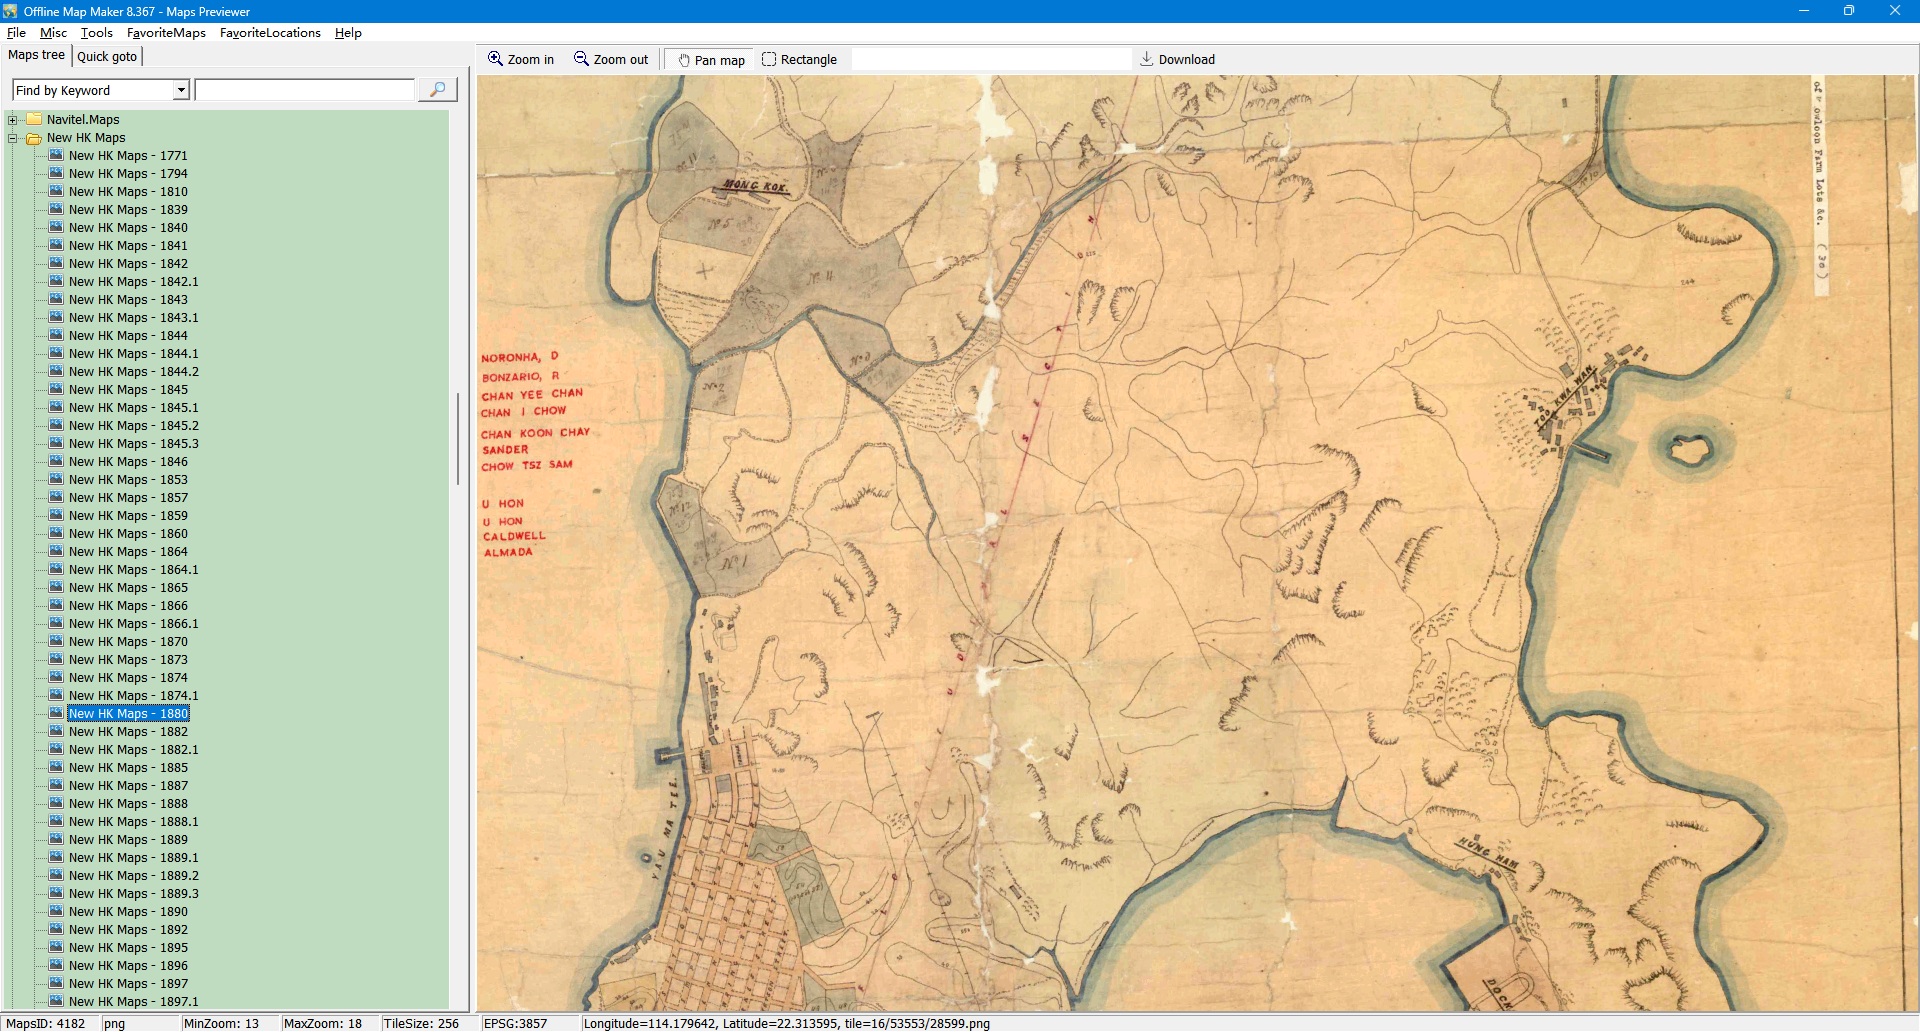Expand the Navitel.Maps tree node
1920x1032 pixels.
point(13,120)
